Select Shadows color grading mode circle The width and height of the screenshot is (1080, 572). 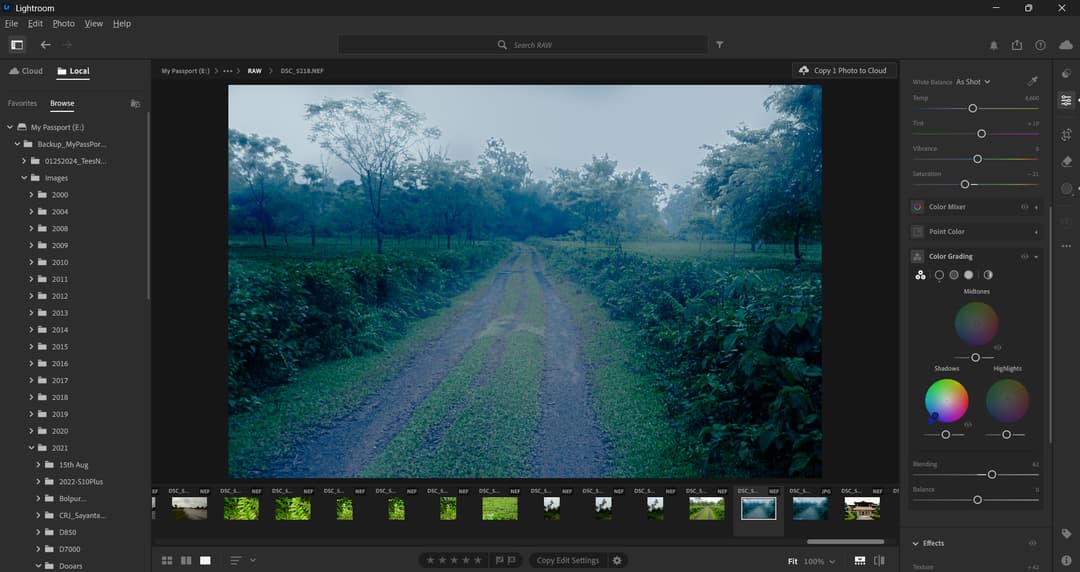click(939, 275)
